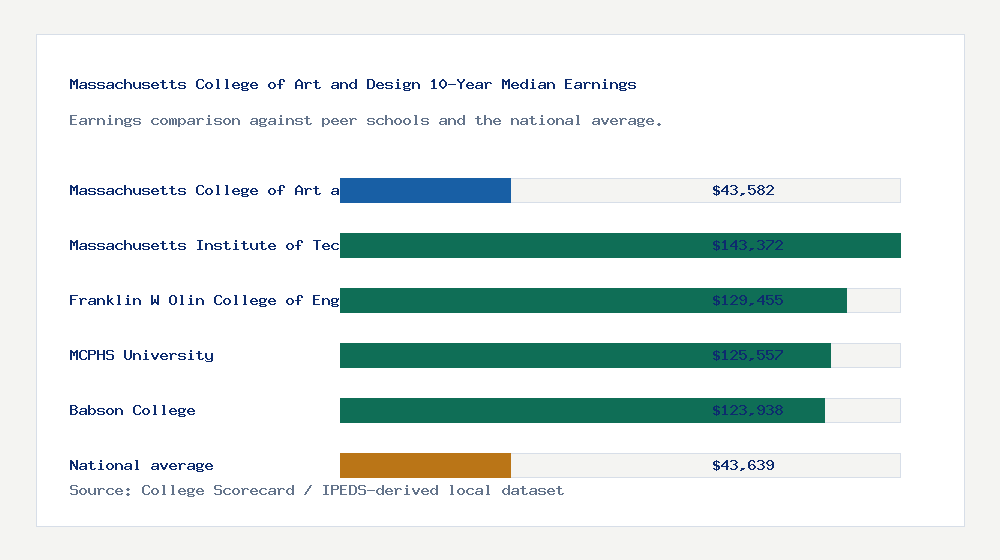Select the 'Babson College' row label

[x=132, y=410]
